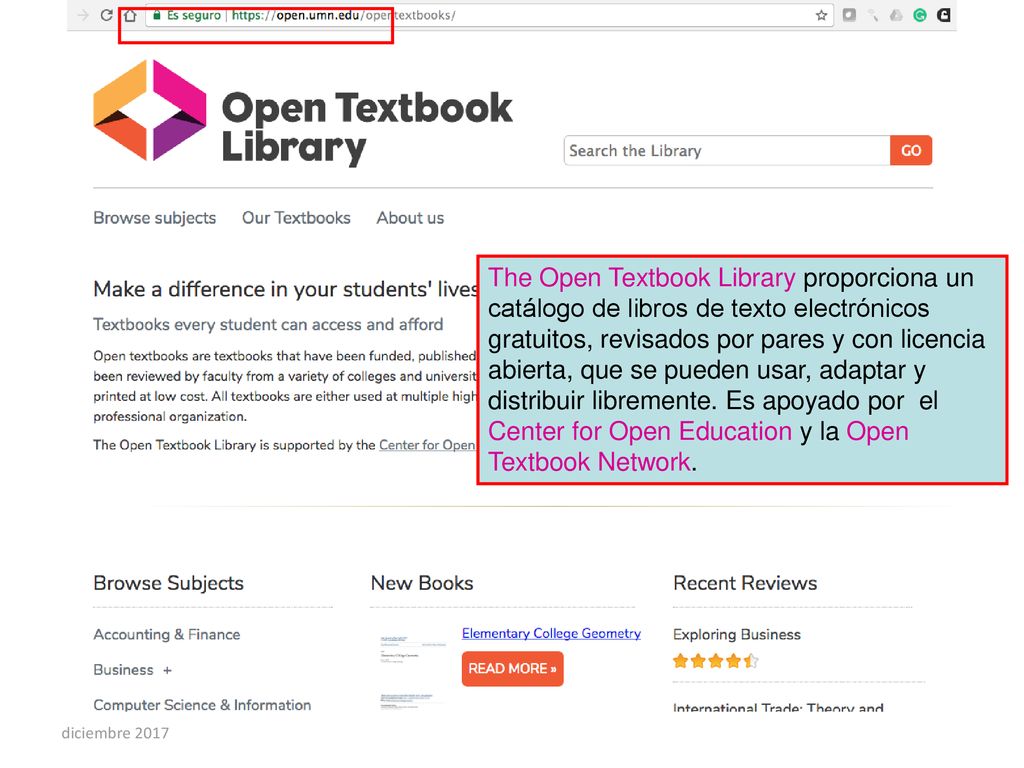
Task: Click the READ MORE button
Action: [513, 669]
